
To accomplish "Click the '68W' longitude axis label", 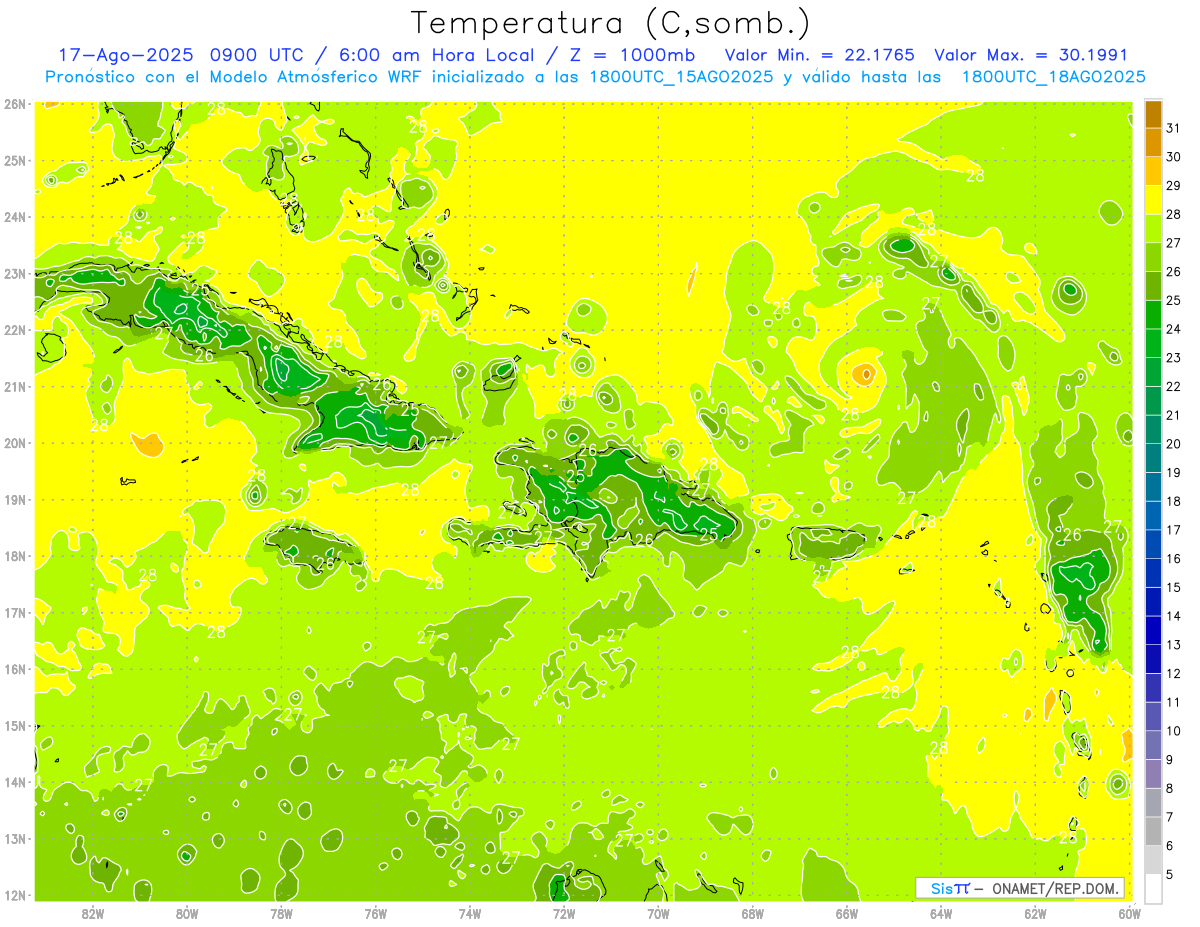I will 752,913.
